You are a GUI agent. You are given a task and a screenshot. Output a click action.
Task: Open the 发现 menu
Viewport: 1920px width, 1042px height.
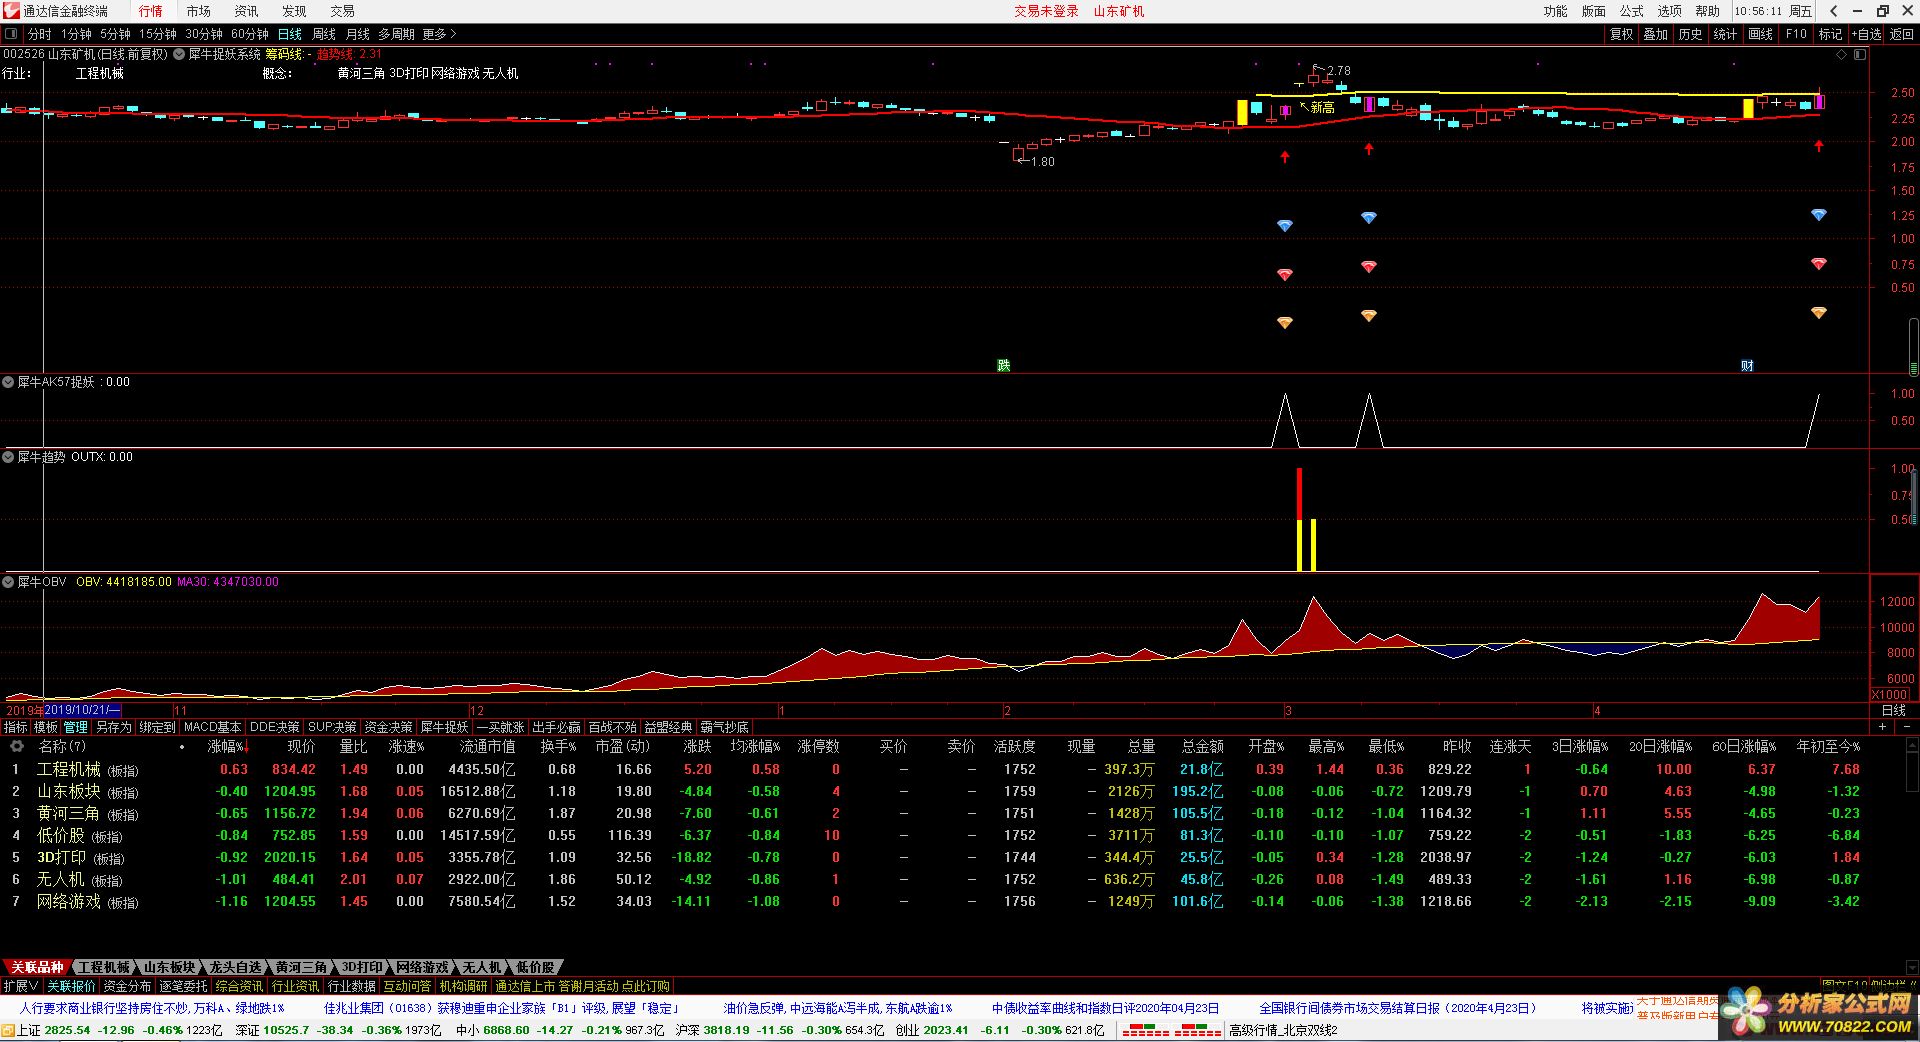click(x=294, y=11)
